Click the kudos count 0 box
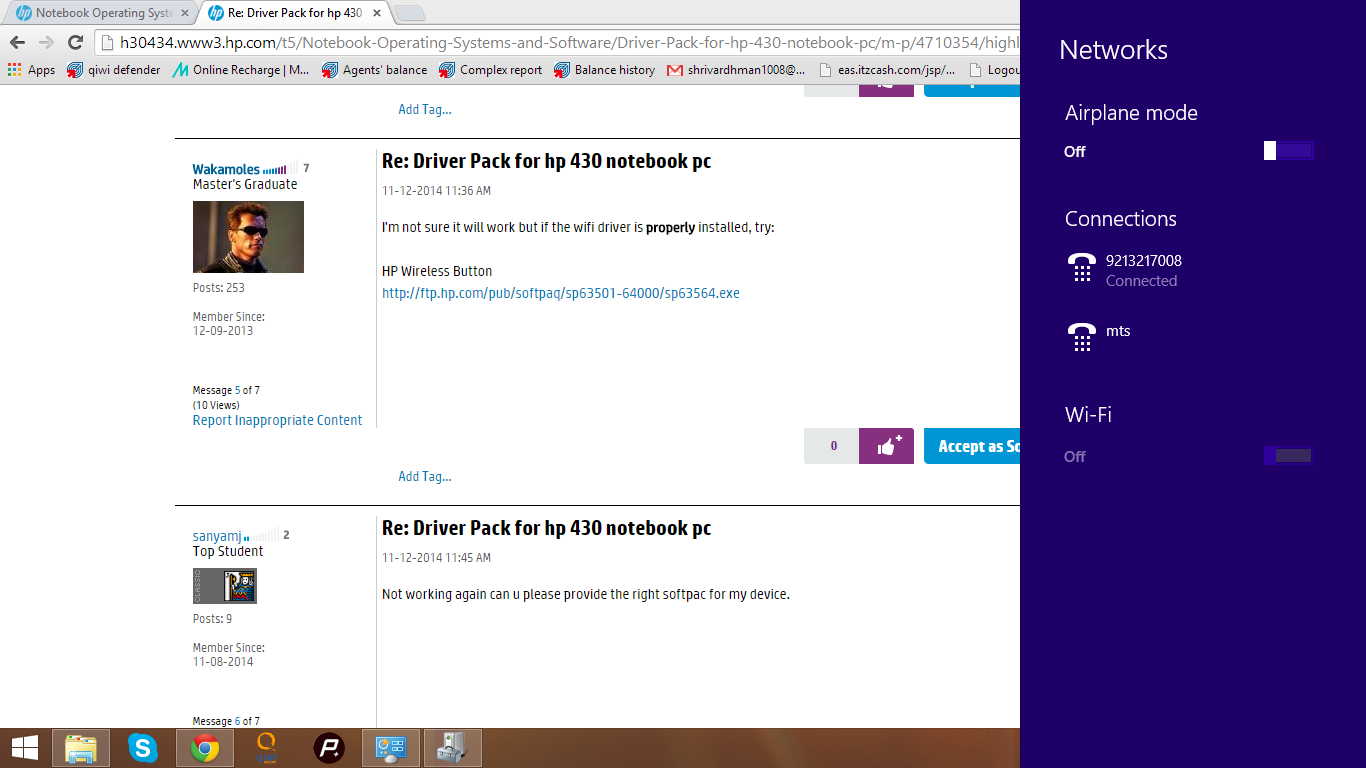Image resolution: width=1366 pixels, height=768 pixels. 831,446
